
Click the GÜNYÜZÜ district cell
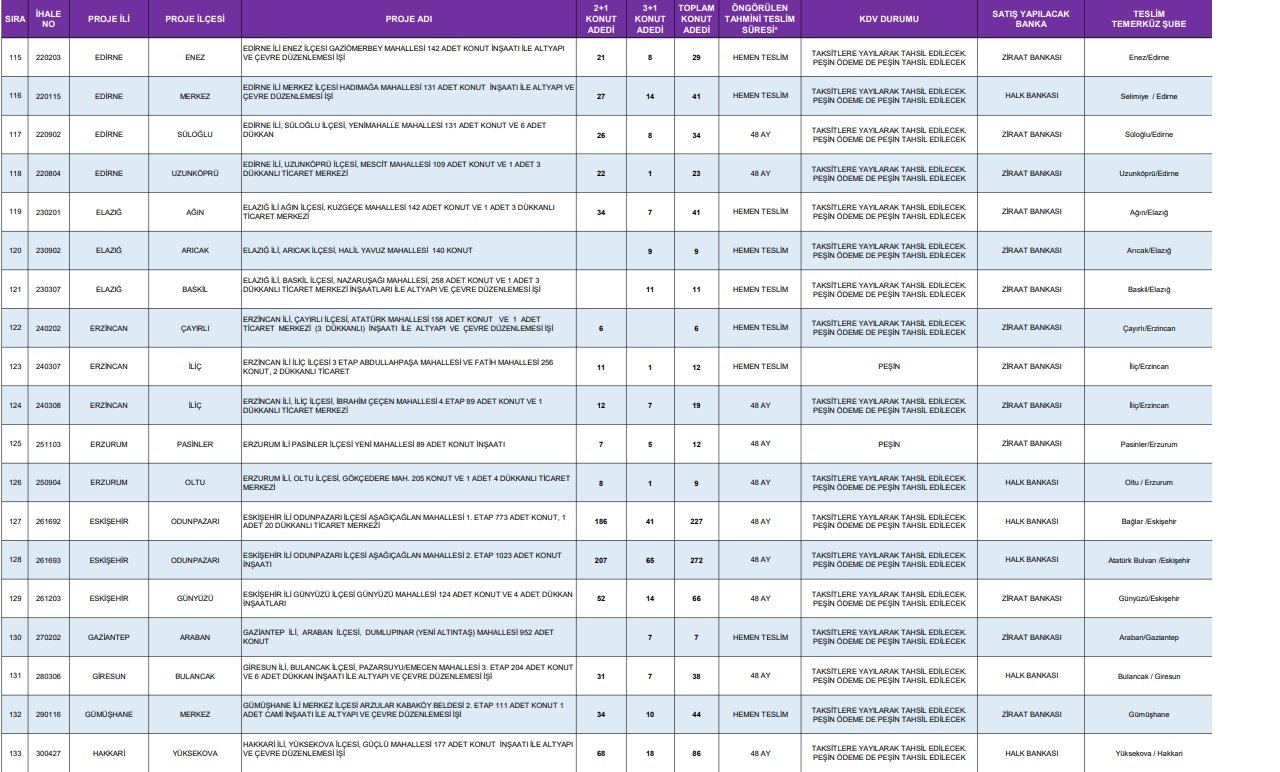(x=196, y=598)
